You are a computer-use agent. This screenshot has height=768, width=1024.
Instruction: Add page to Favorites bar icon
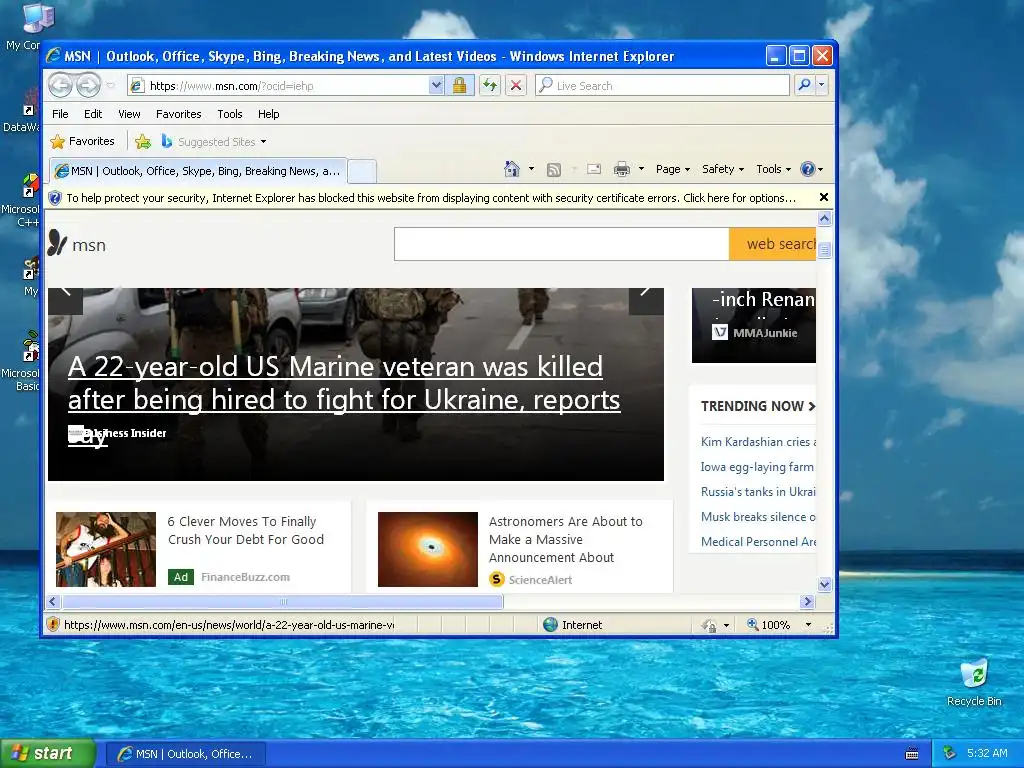point(142,141)
